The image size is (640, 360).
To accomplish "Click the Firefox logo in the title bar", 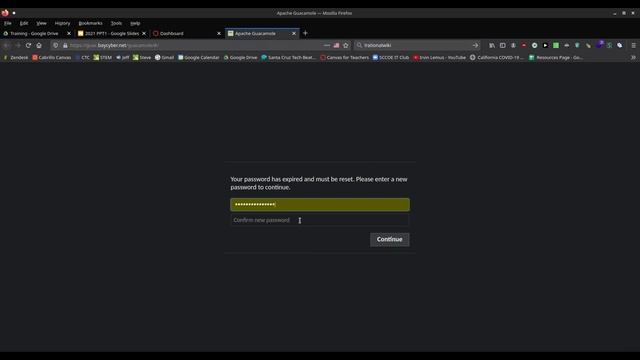I will (5, 13).
